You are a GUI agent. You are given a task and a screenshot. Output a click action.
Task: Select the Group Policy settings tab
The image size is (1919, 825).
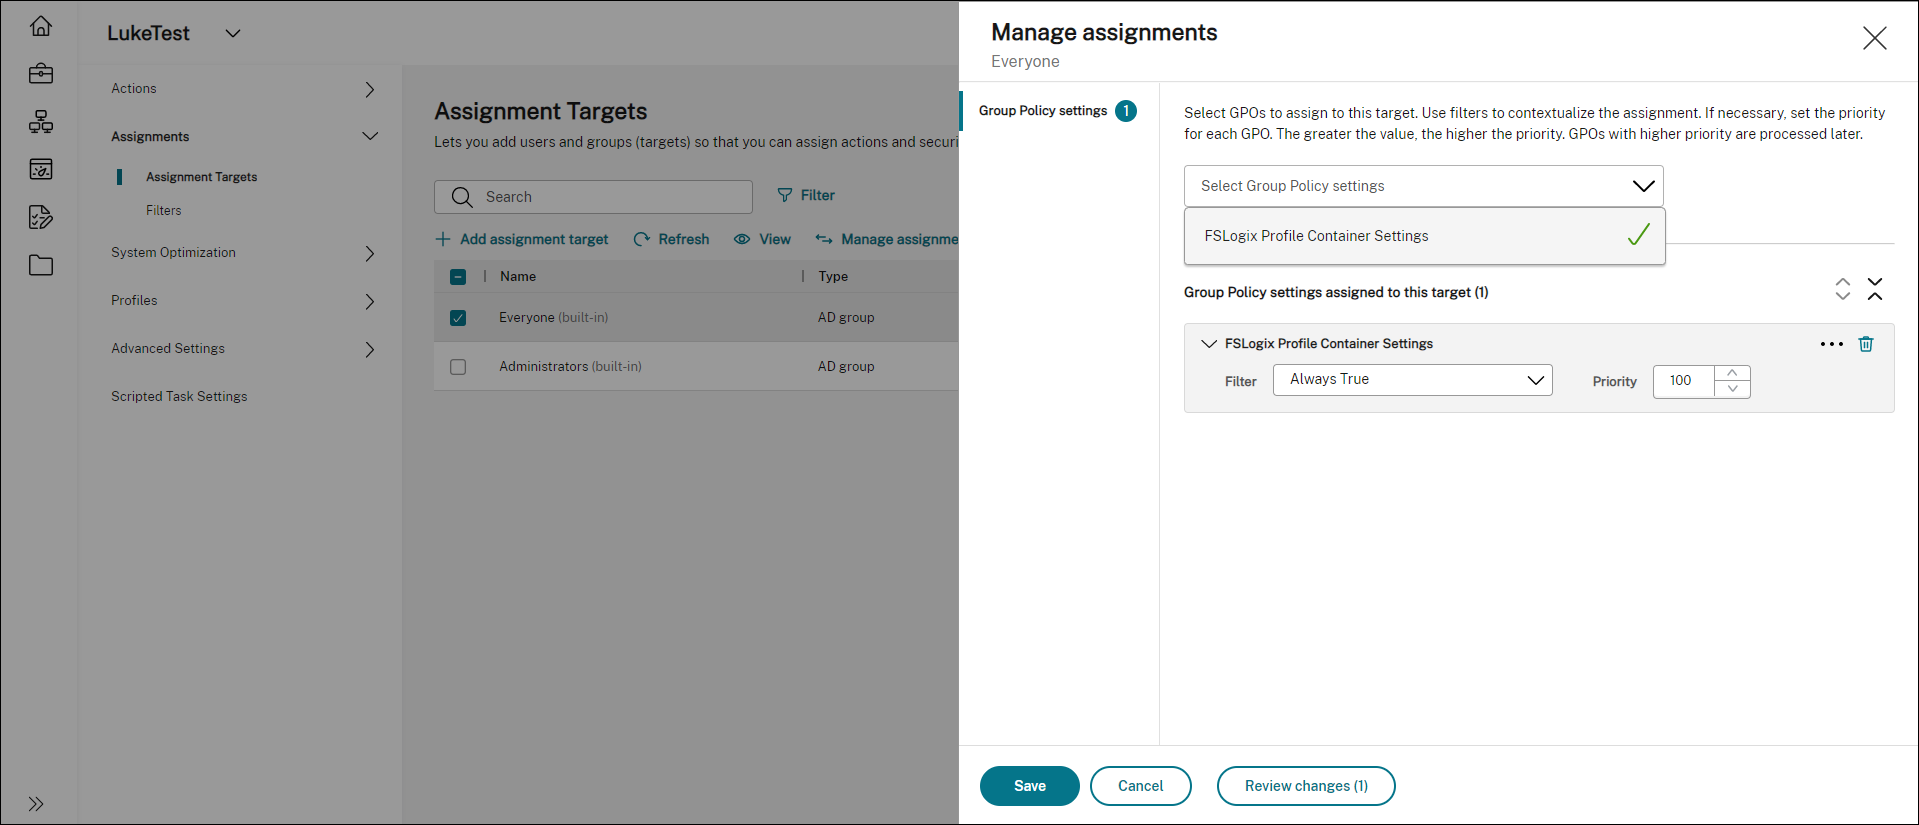pos(1043,111)
